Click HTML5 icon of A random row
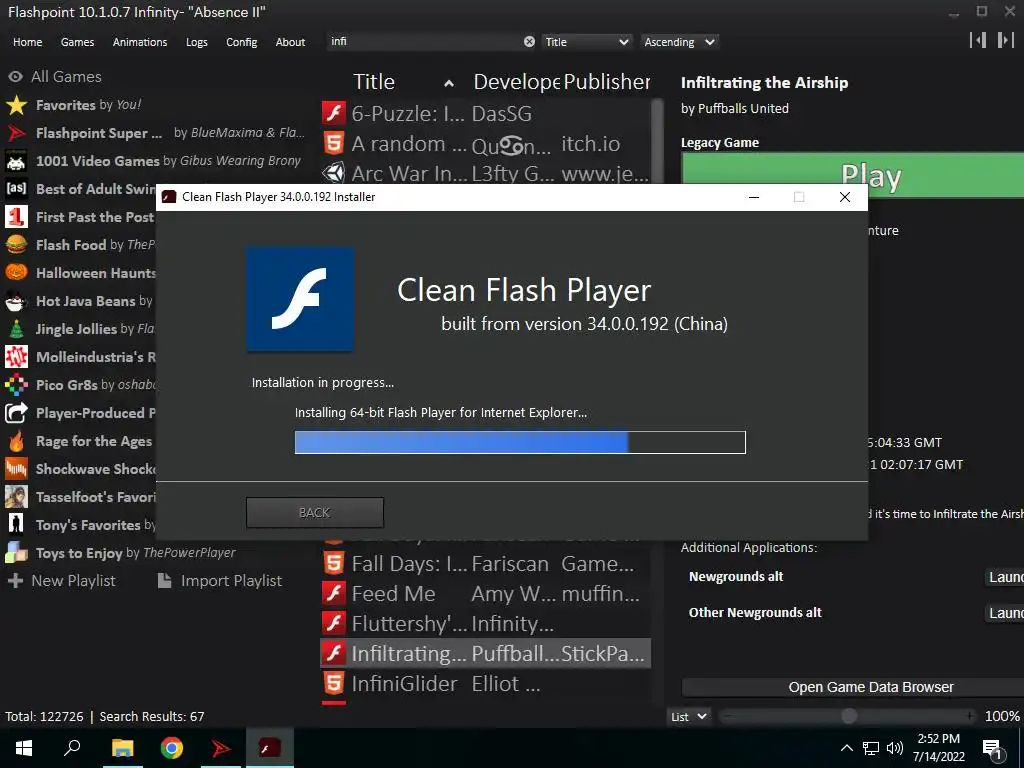 coord(334,143)
